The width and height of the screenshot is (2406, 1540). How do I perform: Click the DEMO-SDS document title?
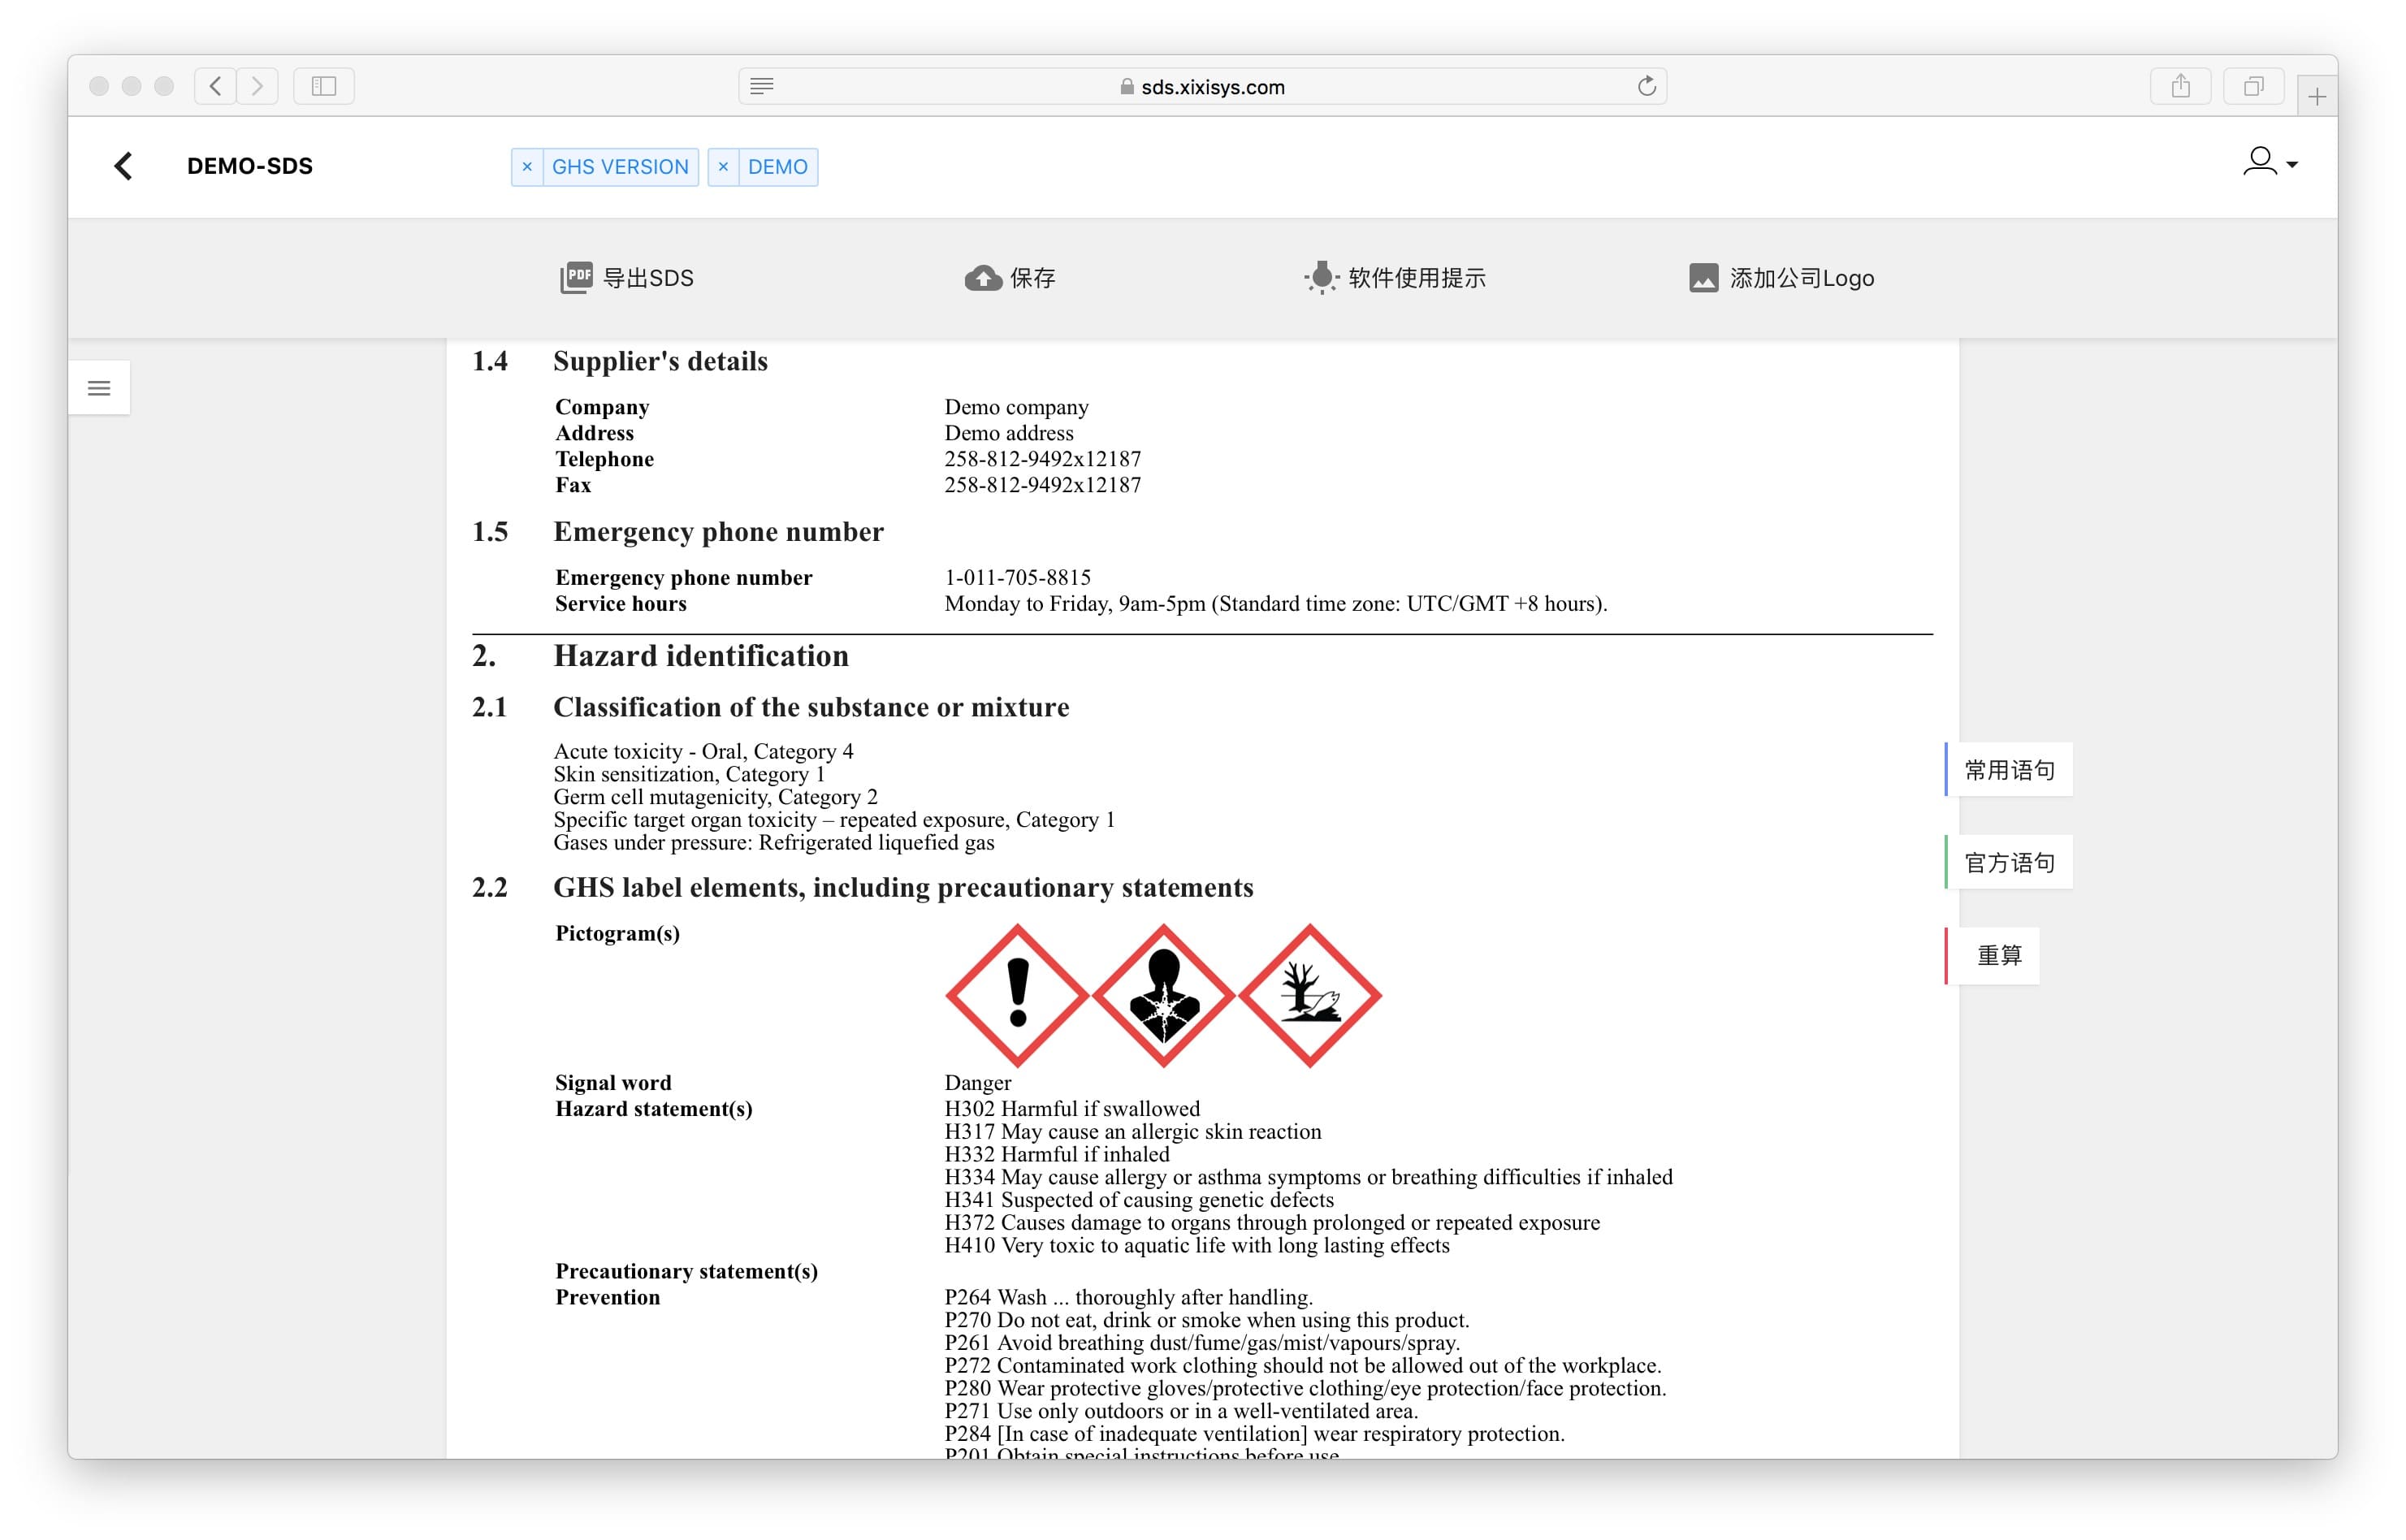(x=250, y=166)
